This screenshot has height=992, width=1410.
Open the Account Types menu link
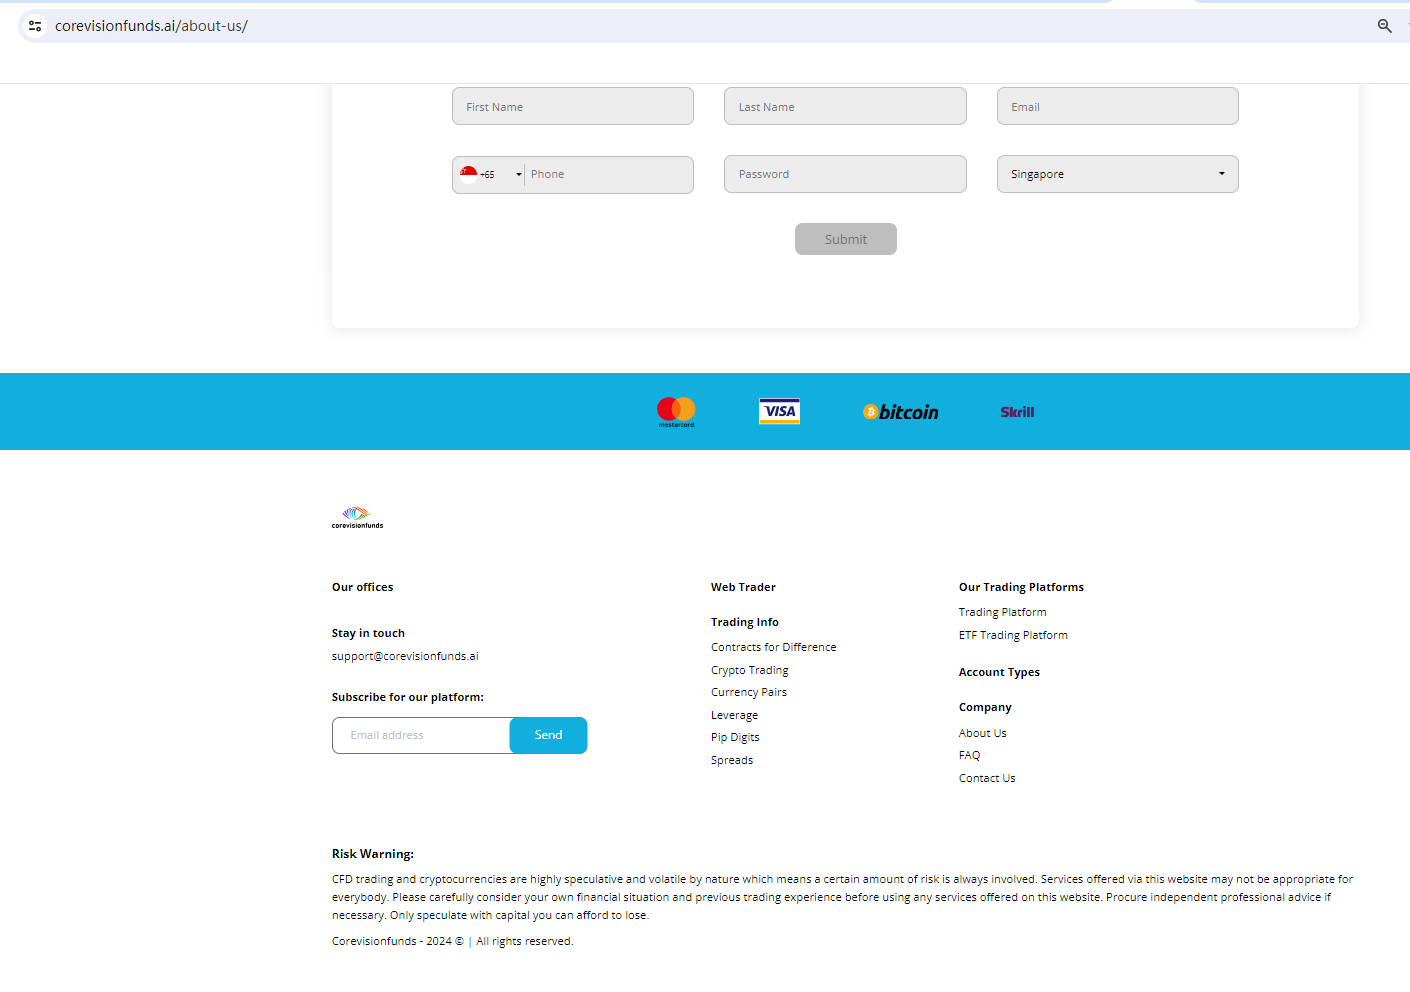(999, 673)
